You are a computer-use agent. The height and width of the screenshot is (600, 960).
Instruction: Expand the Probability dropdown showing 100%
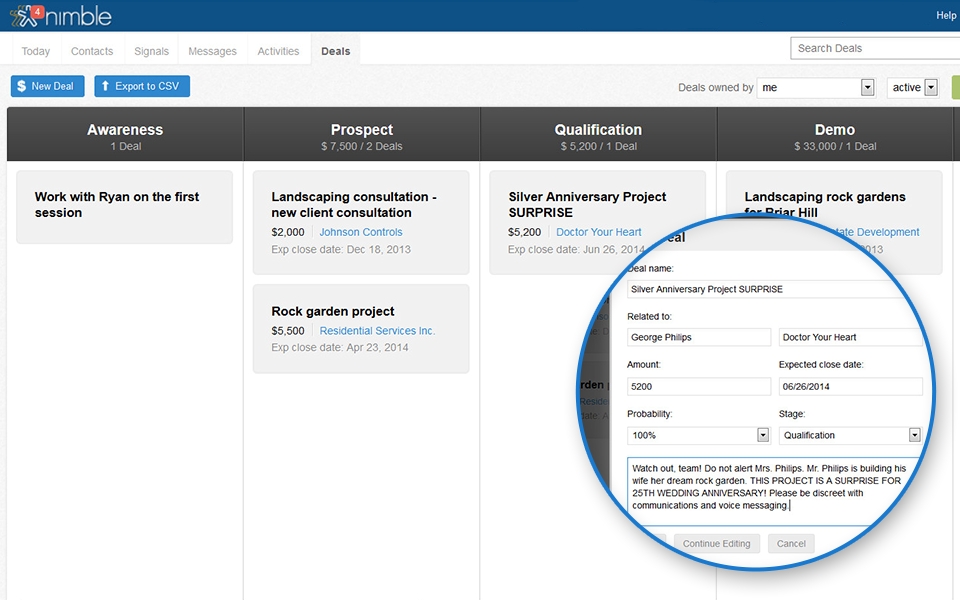pyautogui.click(x=762, y=435)
